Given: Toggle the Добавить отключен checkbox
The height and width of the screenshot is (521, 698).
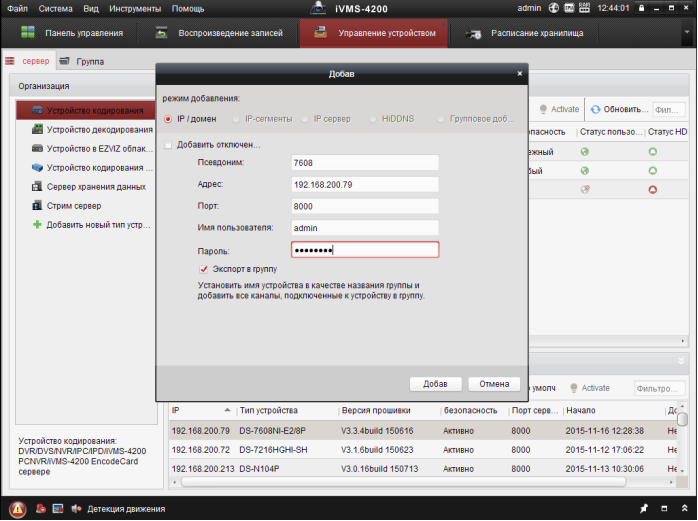Looking at the screenshot, I should tap(168, 145).
